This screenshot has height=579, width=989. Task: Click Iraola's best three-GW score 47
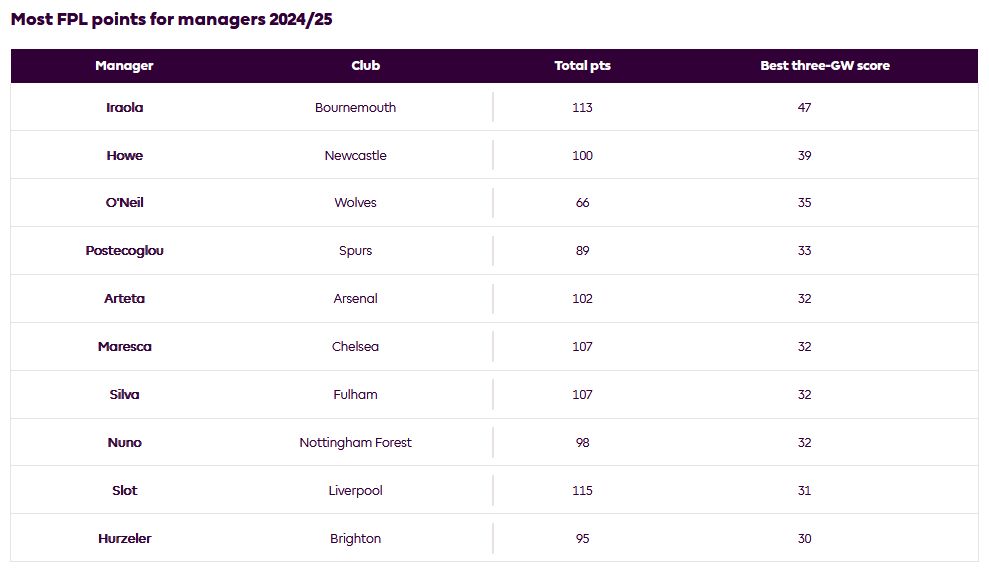(x=804, y=107)
